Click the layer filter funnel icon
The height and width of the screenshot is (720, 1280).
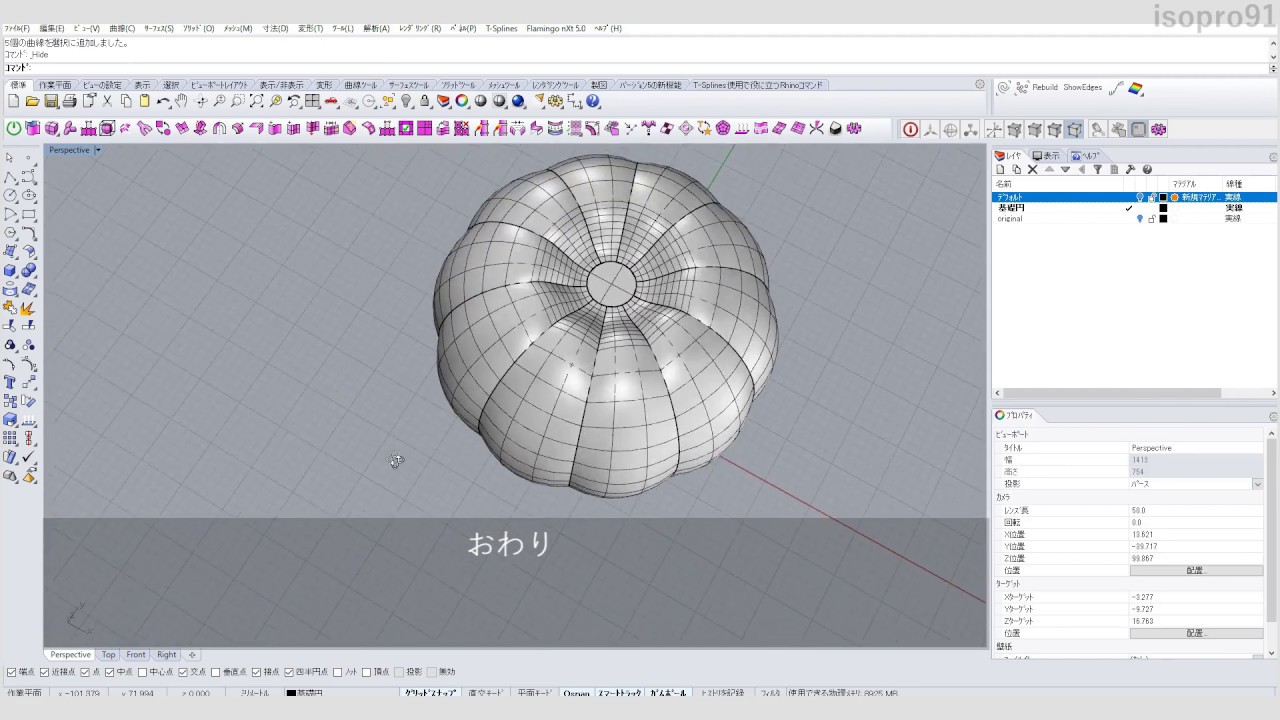(x=1098, y=170)
